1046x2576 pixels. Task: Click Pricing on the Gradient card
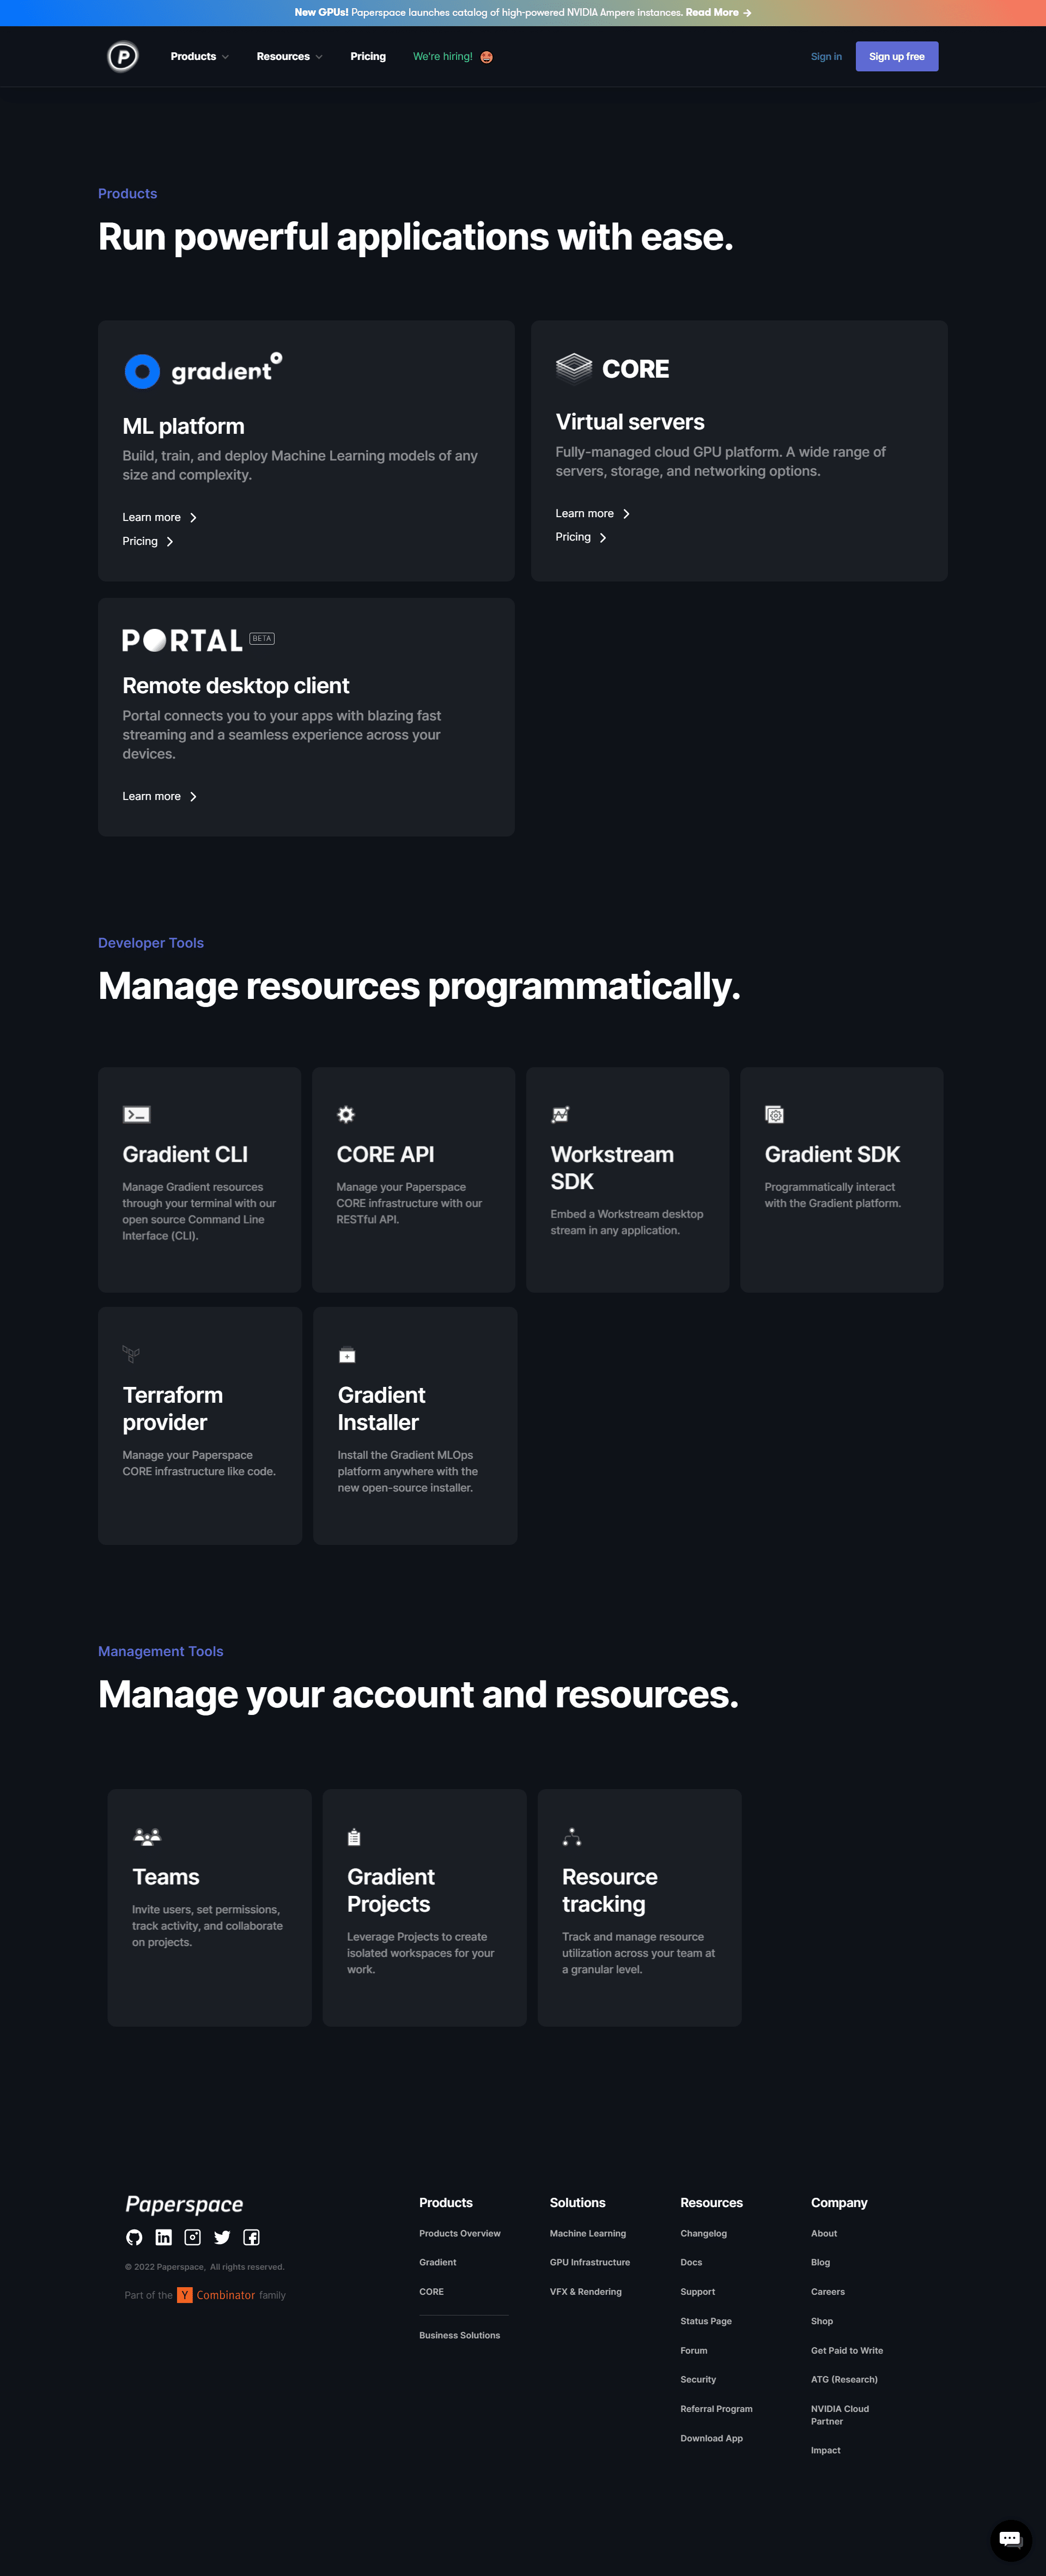(x=148, y=541)
